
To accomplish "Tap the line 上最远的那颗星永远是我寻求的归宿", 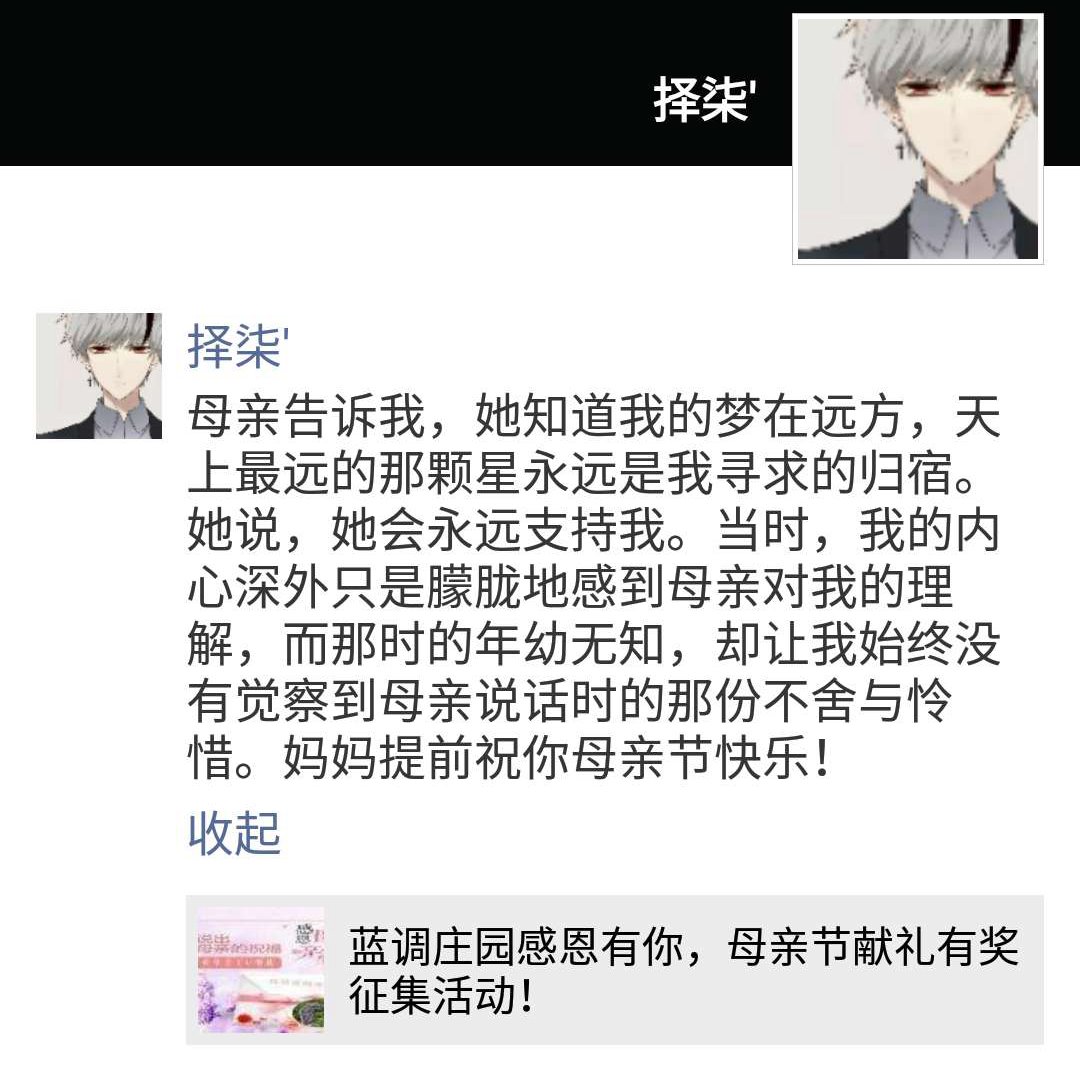I will 581,473.
